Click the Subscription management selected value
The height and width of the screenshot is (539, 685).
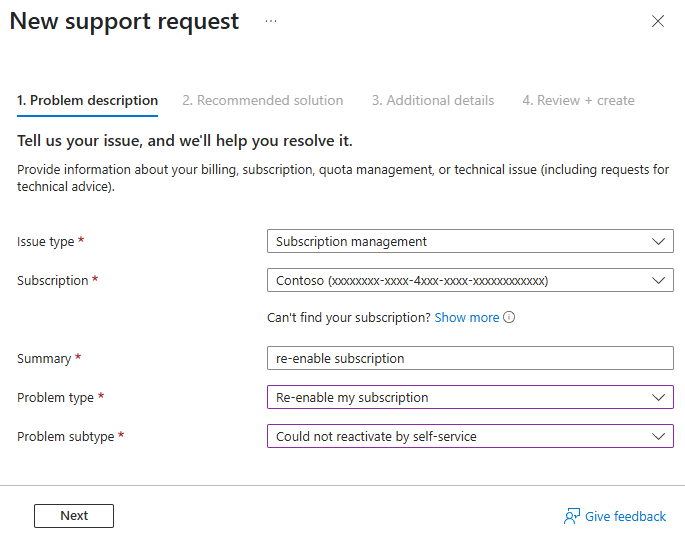[352, 241]
